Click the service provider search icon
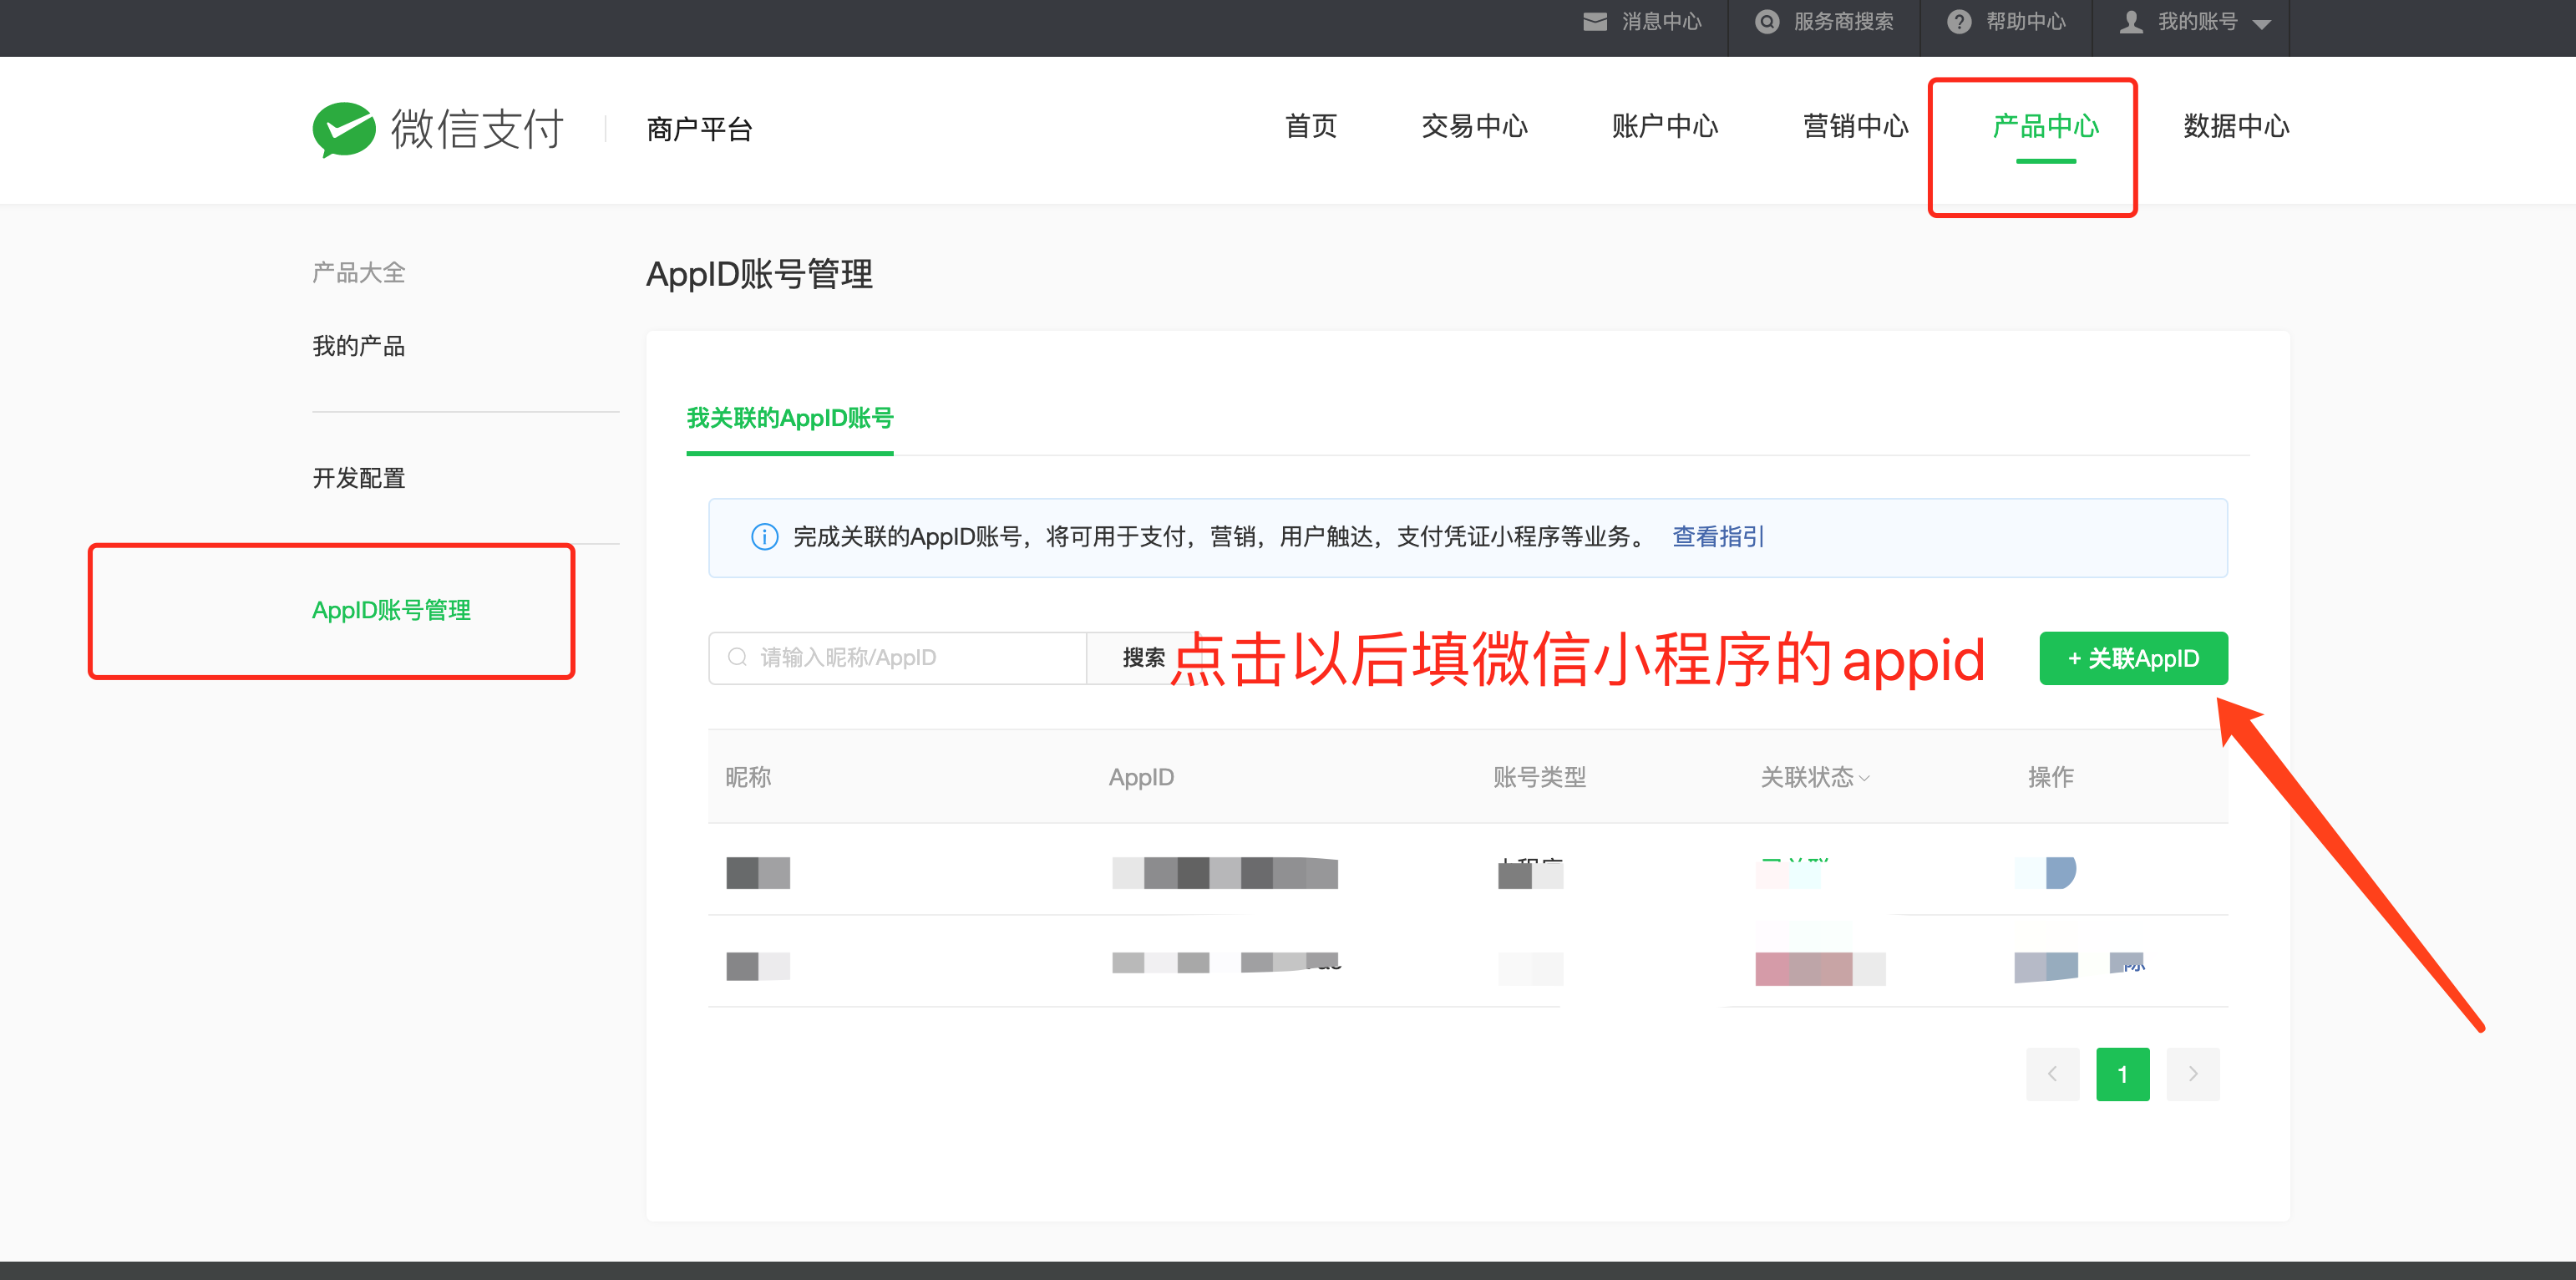The height and width of the screenshot is (1280, 2576). (1767, 22)
